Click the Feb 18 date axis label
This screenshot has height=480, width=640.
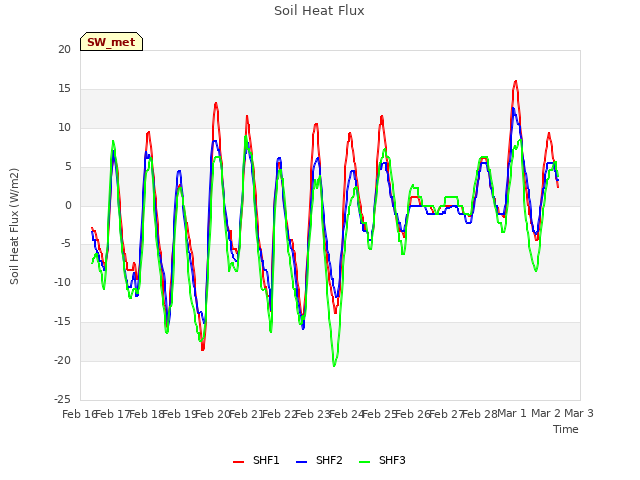click(x=146, y=414)
